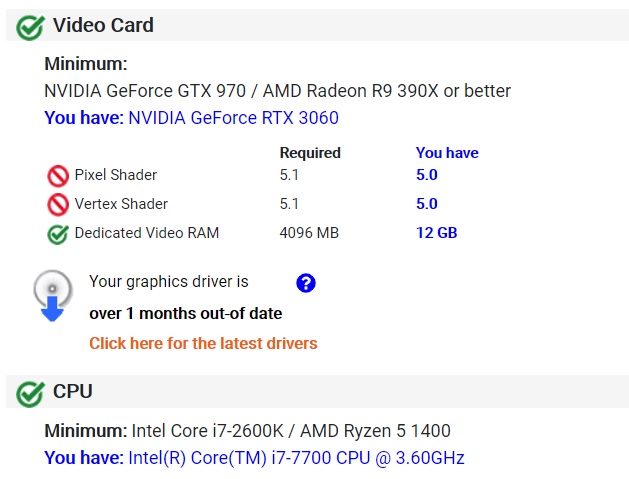Viewport: 629px width, 479px height.
Task: Click the Dedicated Video RAM label
Action: 146,233
